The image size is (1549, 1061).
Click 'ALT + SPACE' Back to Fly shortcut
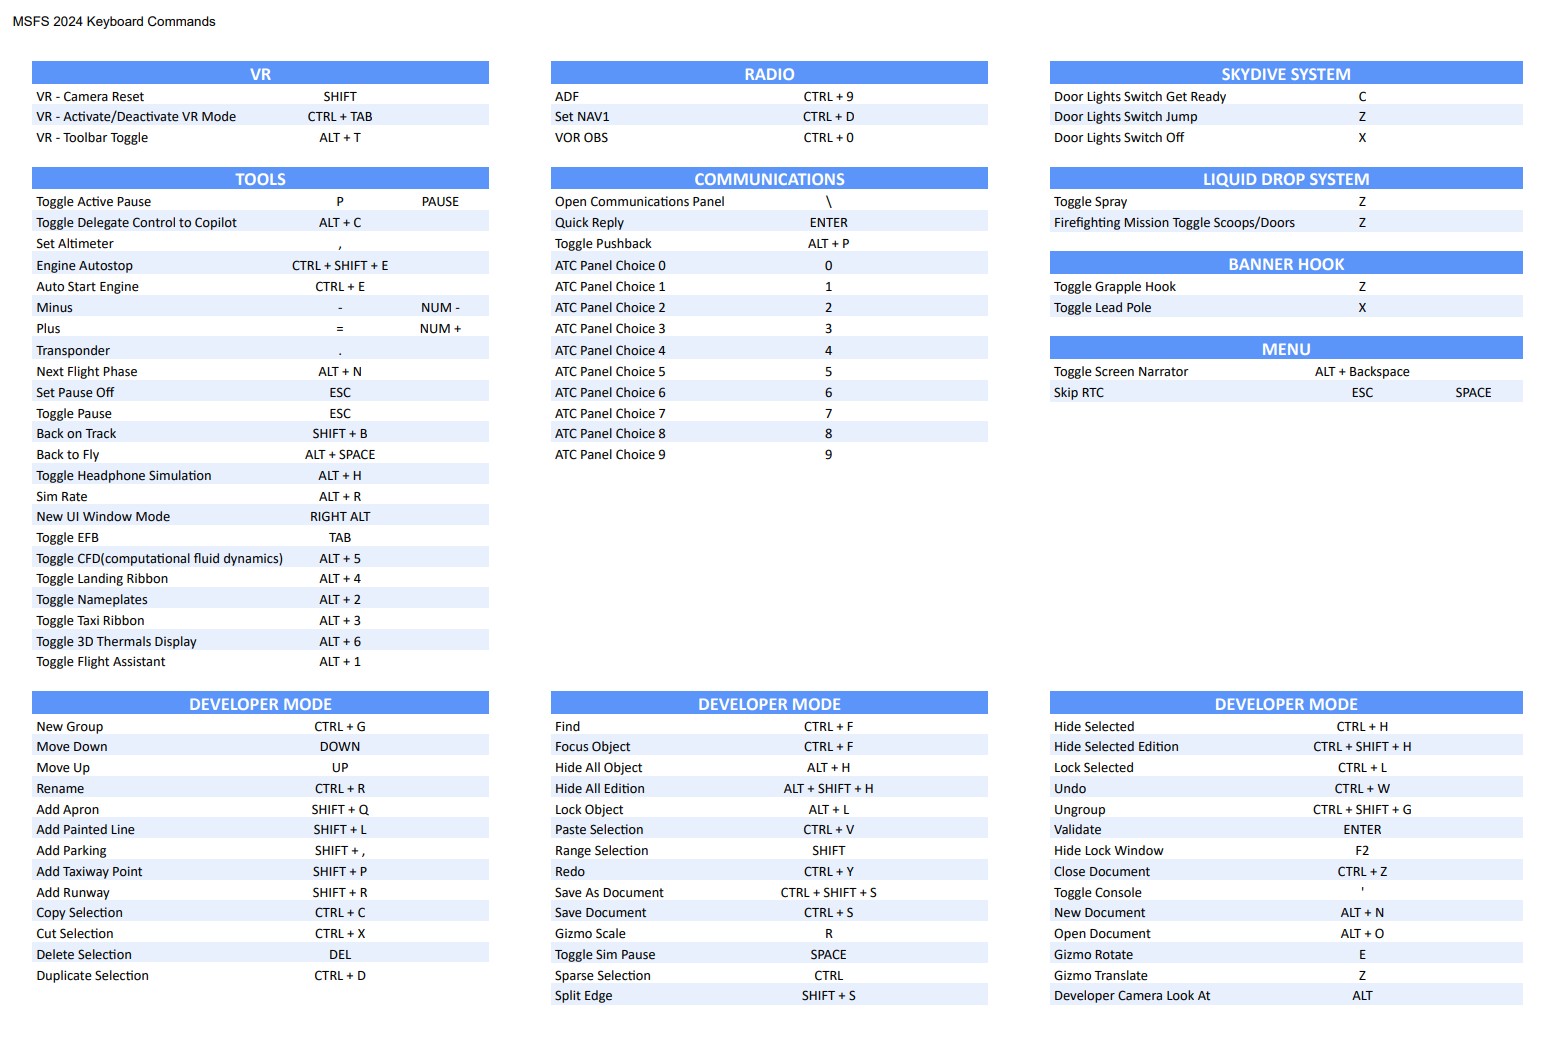(340, 455)
